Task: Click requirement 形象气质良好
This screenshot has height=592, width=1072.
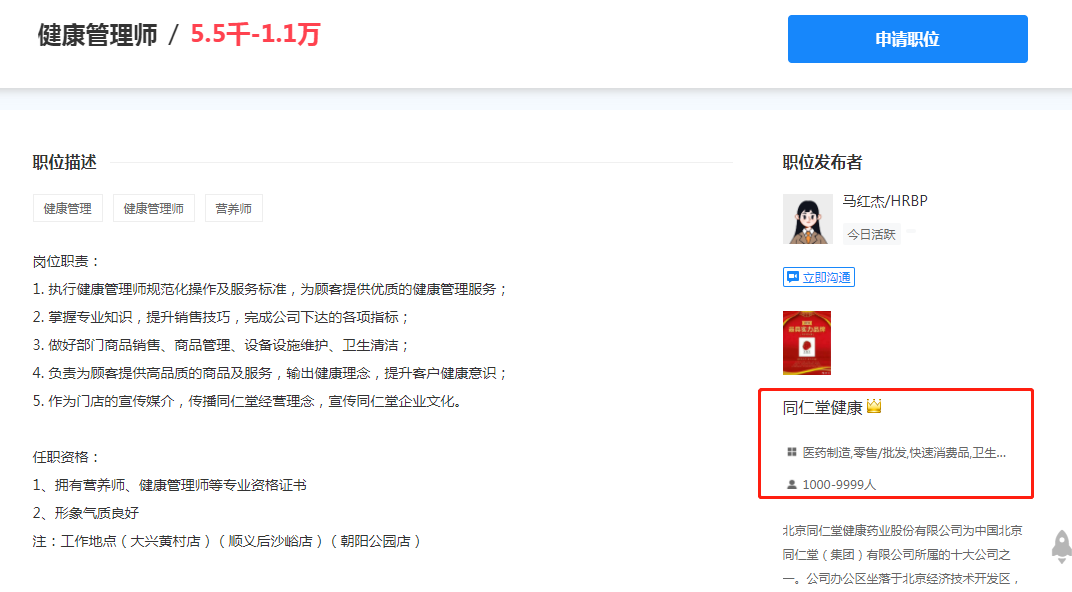Action: [x=86, y=513]
